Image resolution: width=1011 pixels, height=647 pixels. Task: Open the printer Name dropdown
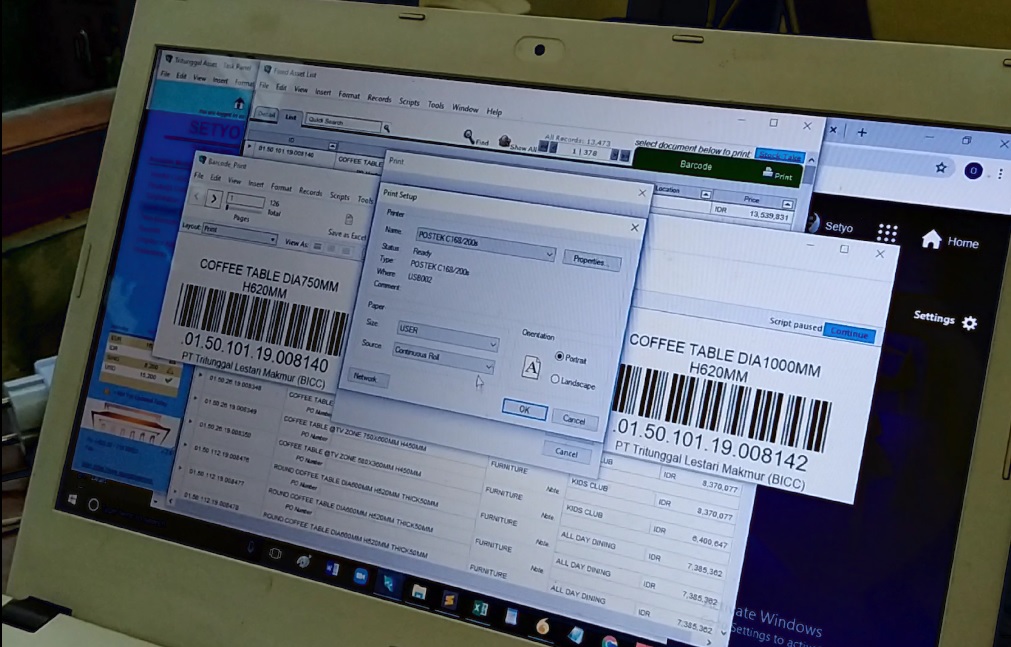point(549,255)
